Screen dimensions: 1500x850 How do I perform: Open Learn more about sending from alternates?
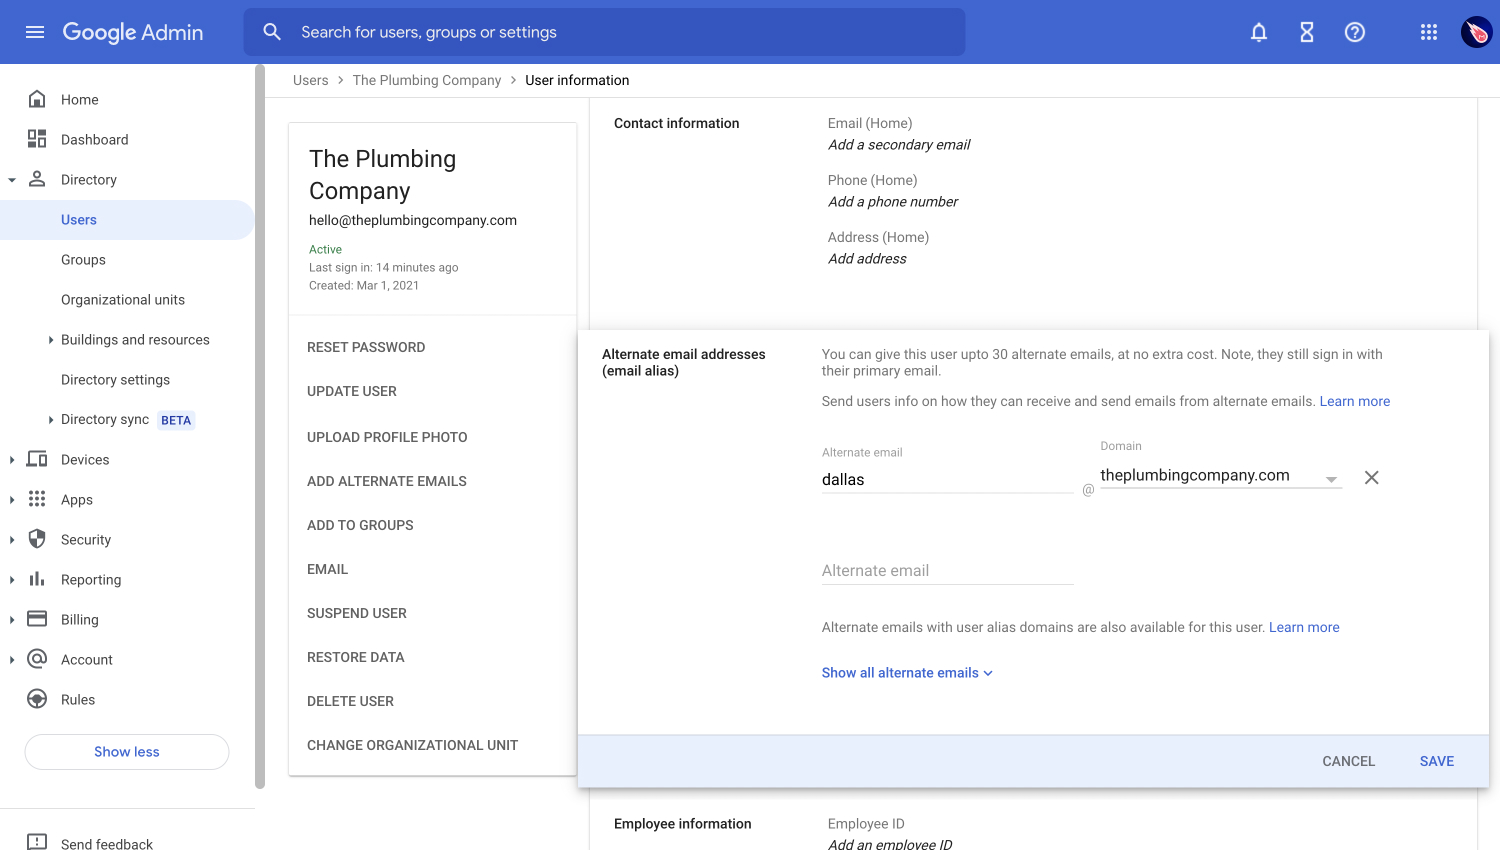[1355, 401]
